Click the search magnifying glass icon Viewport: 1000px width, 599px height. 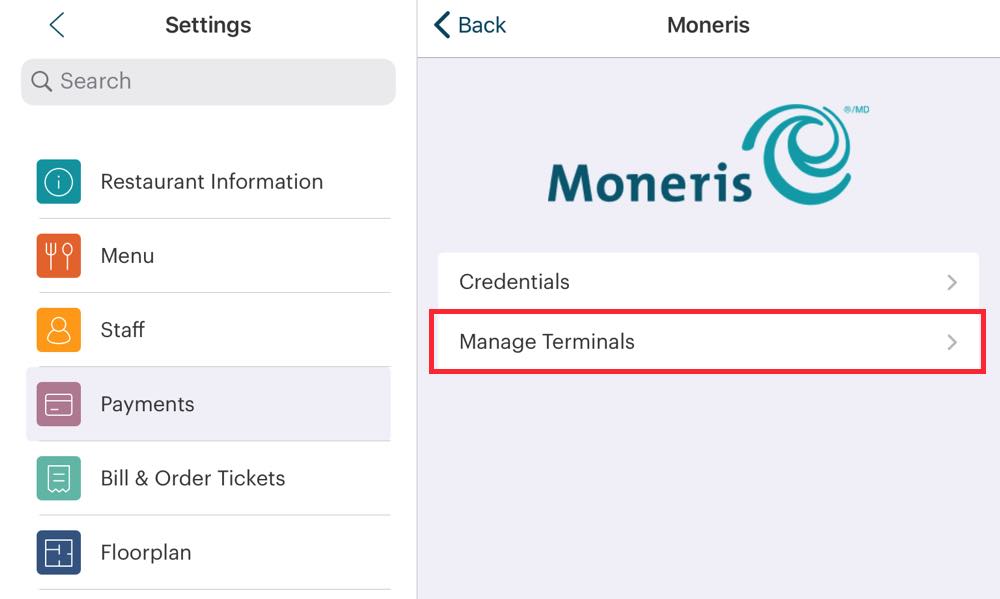40,81
